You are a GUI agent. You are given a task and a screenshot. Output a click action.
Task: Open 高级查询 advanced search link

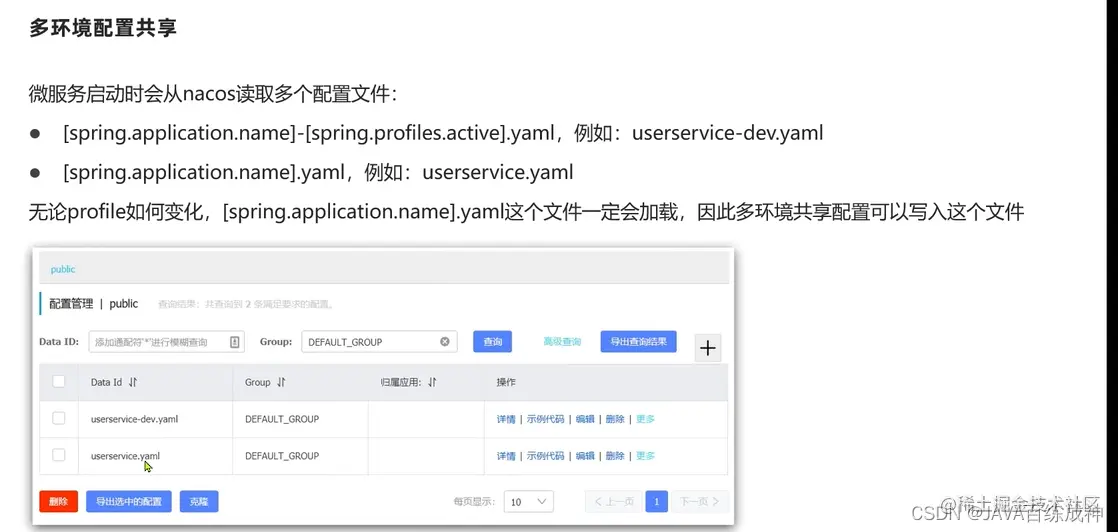[562, 342]
